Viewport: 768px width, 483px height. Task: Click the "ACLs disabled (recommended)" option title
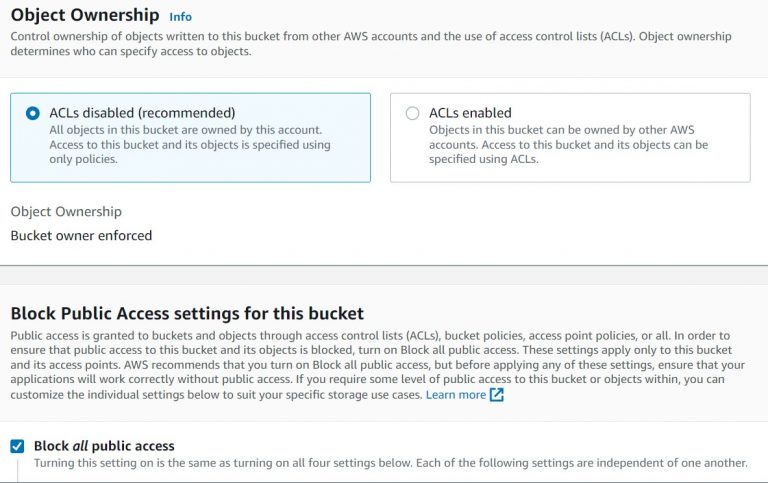click(x=142, y=113)
